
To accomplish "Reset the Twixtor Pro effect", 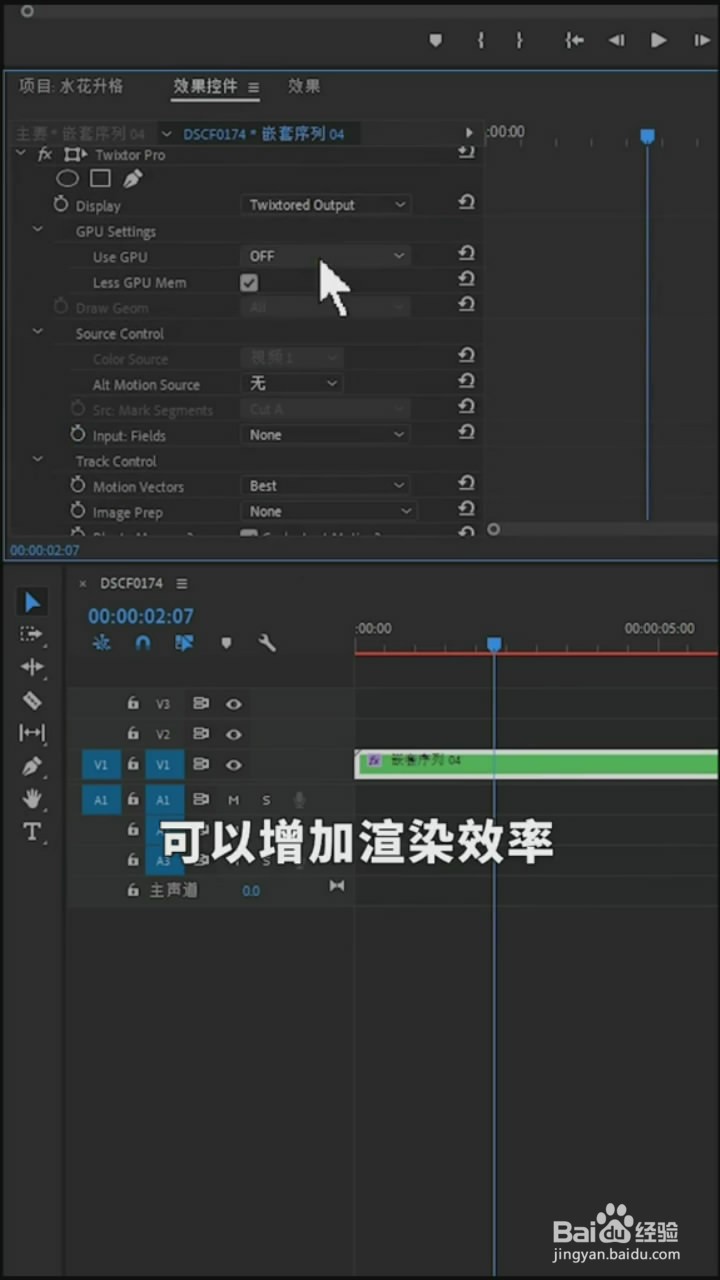I will [466, 152].
